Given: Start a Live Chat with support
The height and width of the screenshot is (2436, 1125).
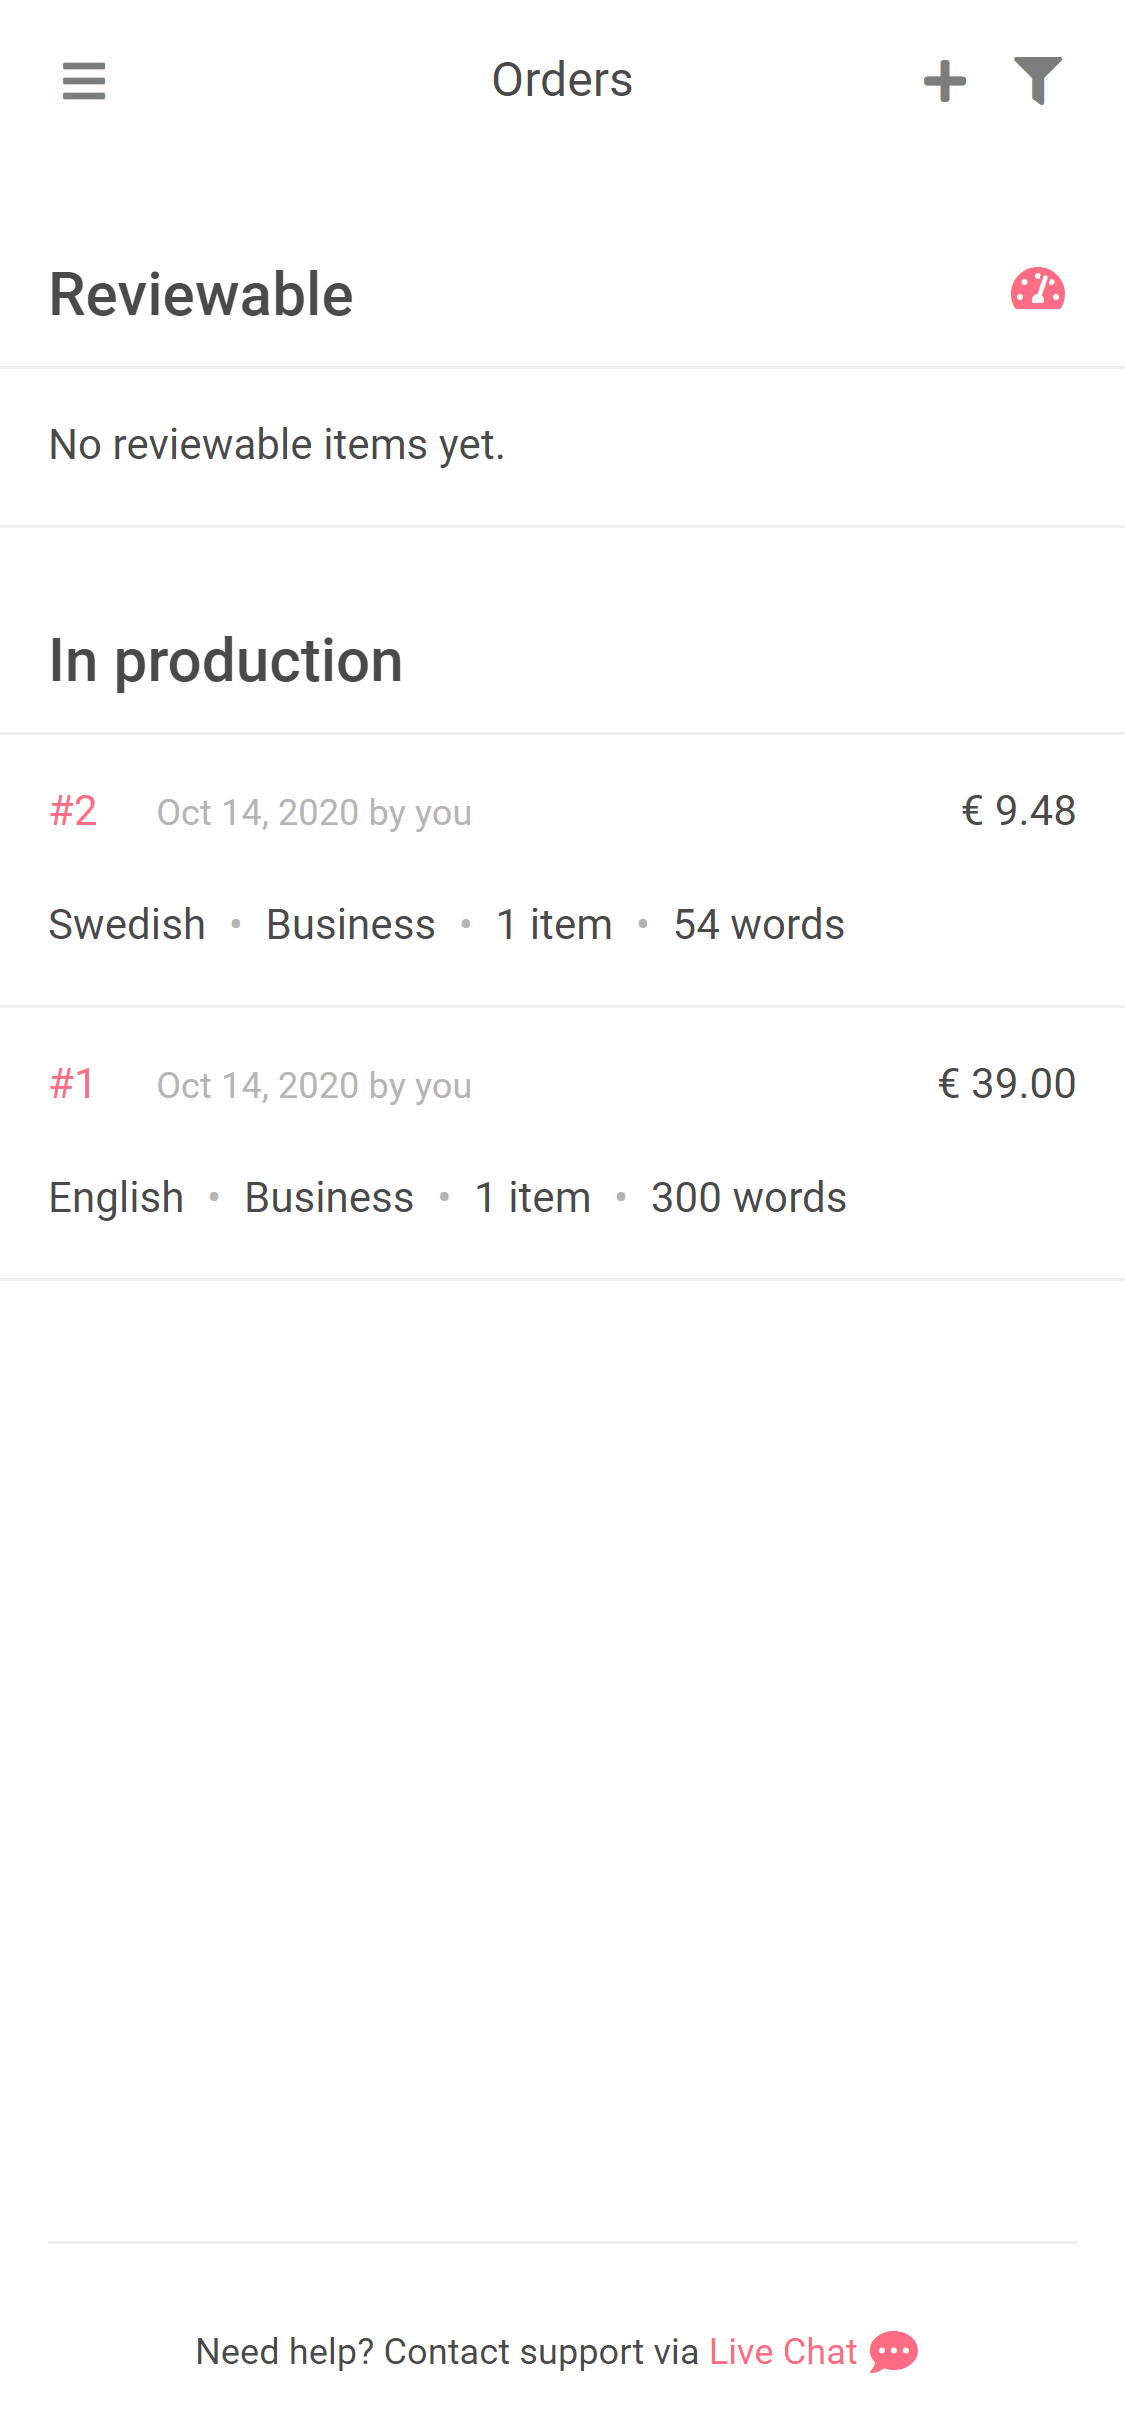Looking at the screenshot, I should click(x=783, y=2352).
